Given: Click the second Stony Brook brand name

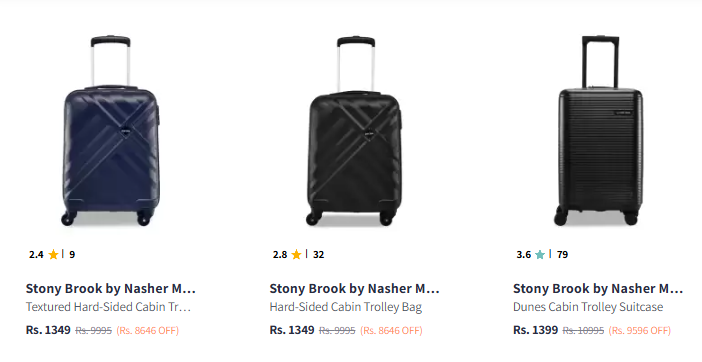Looking at the screenshot, I should pos(354,289).
